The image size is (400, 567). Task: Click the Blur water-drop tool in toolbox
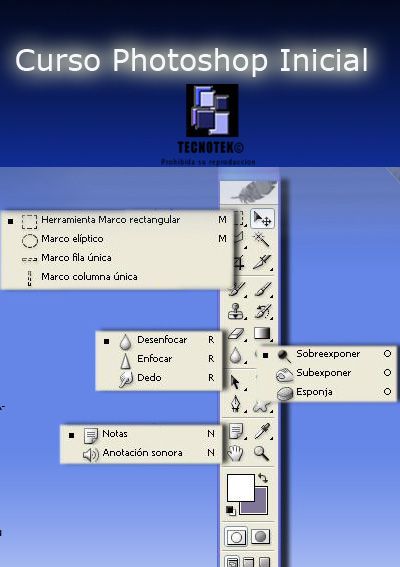pos(236,355)
